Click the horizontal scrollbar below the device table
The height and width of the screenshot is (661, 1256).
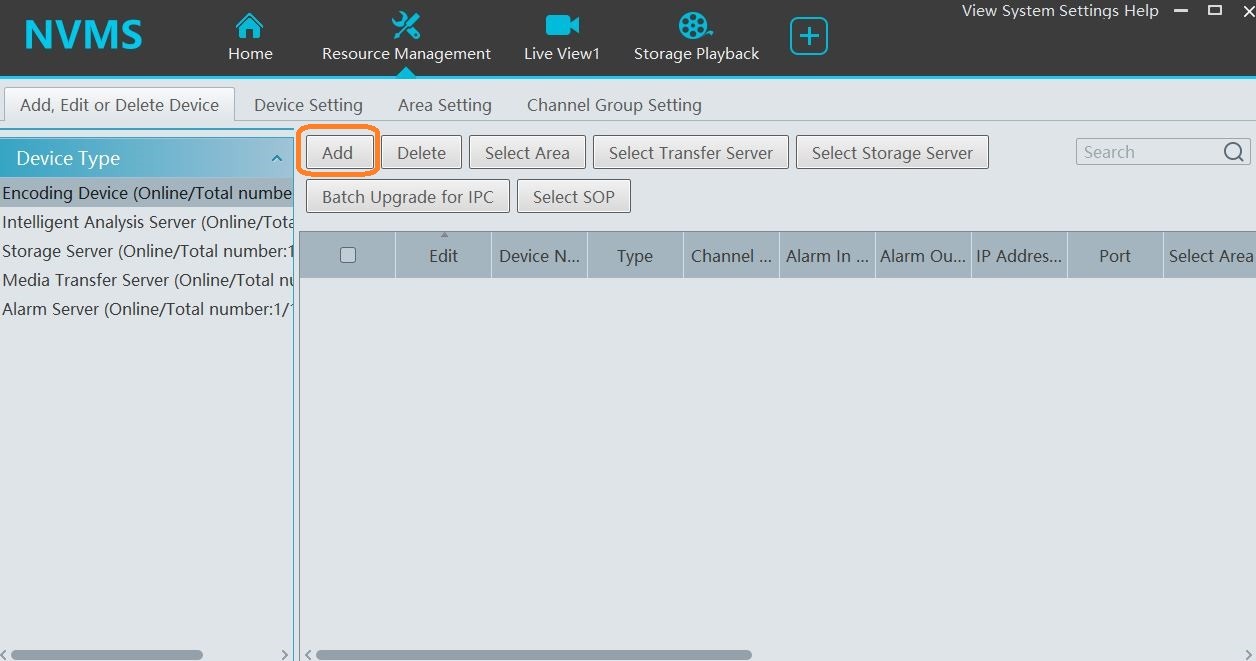tap(530, 654)
